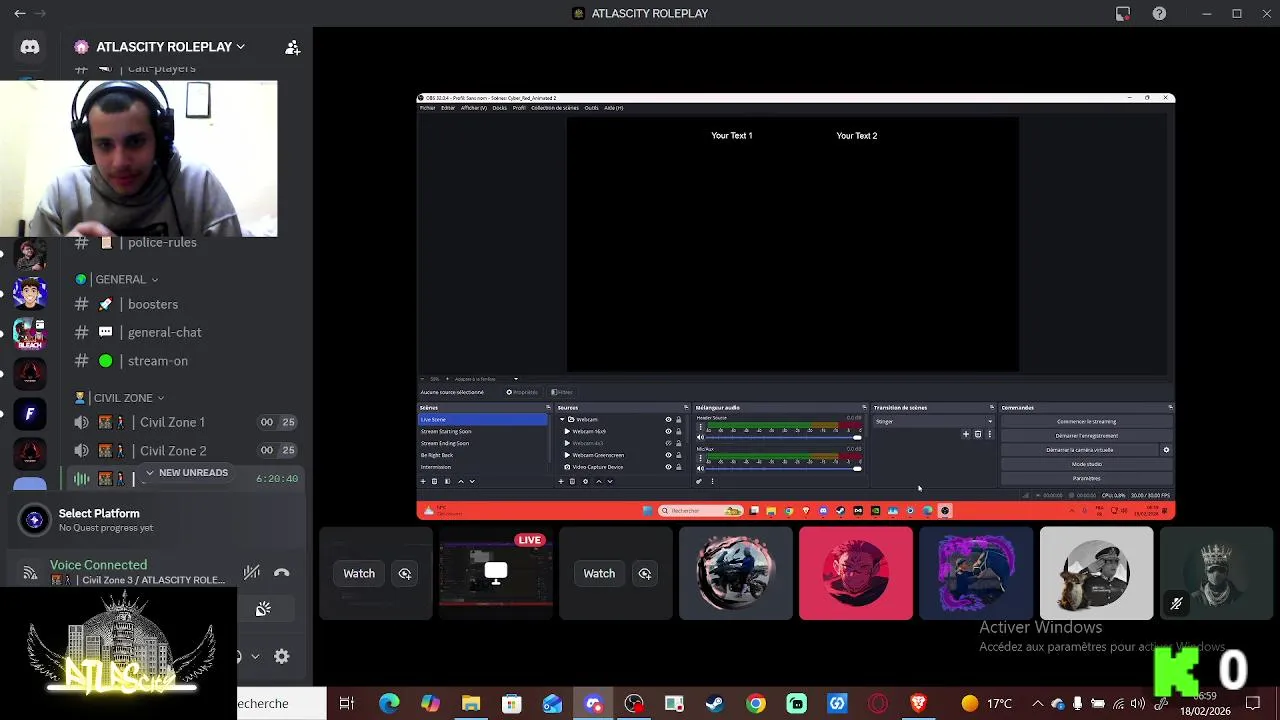The image size is (1280, 720).
Task: Pop out the second stream tile
Action: click(645, 573)
